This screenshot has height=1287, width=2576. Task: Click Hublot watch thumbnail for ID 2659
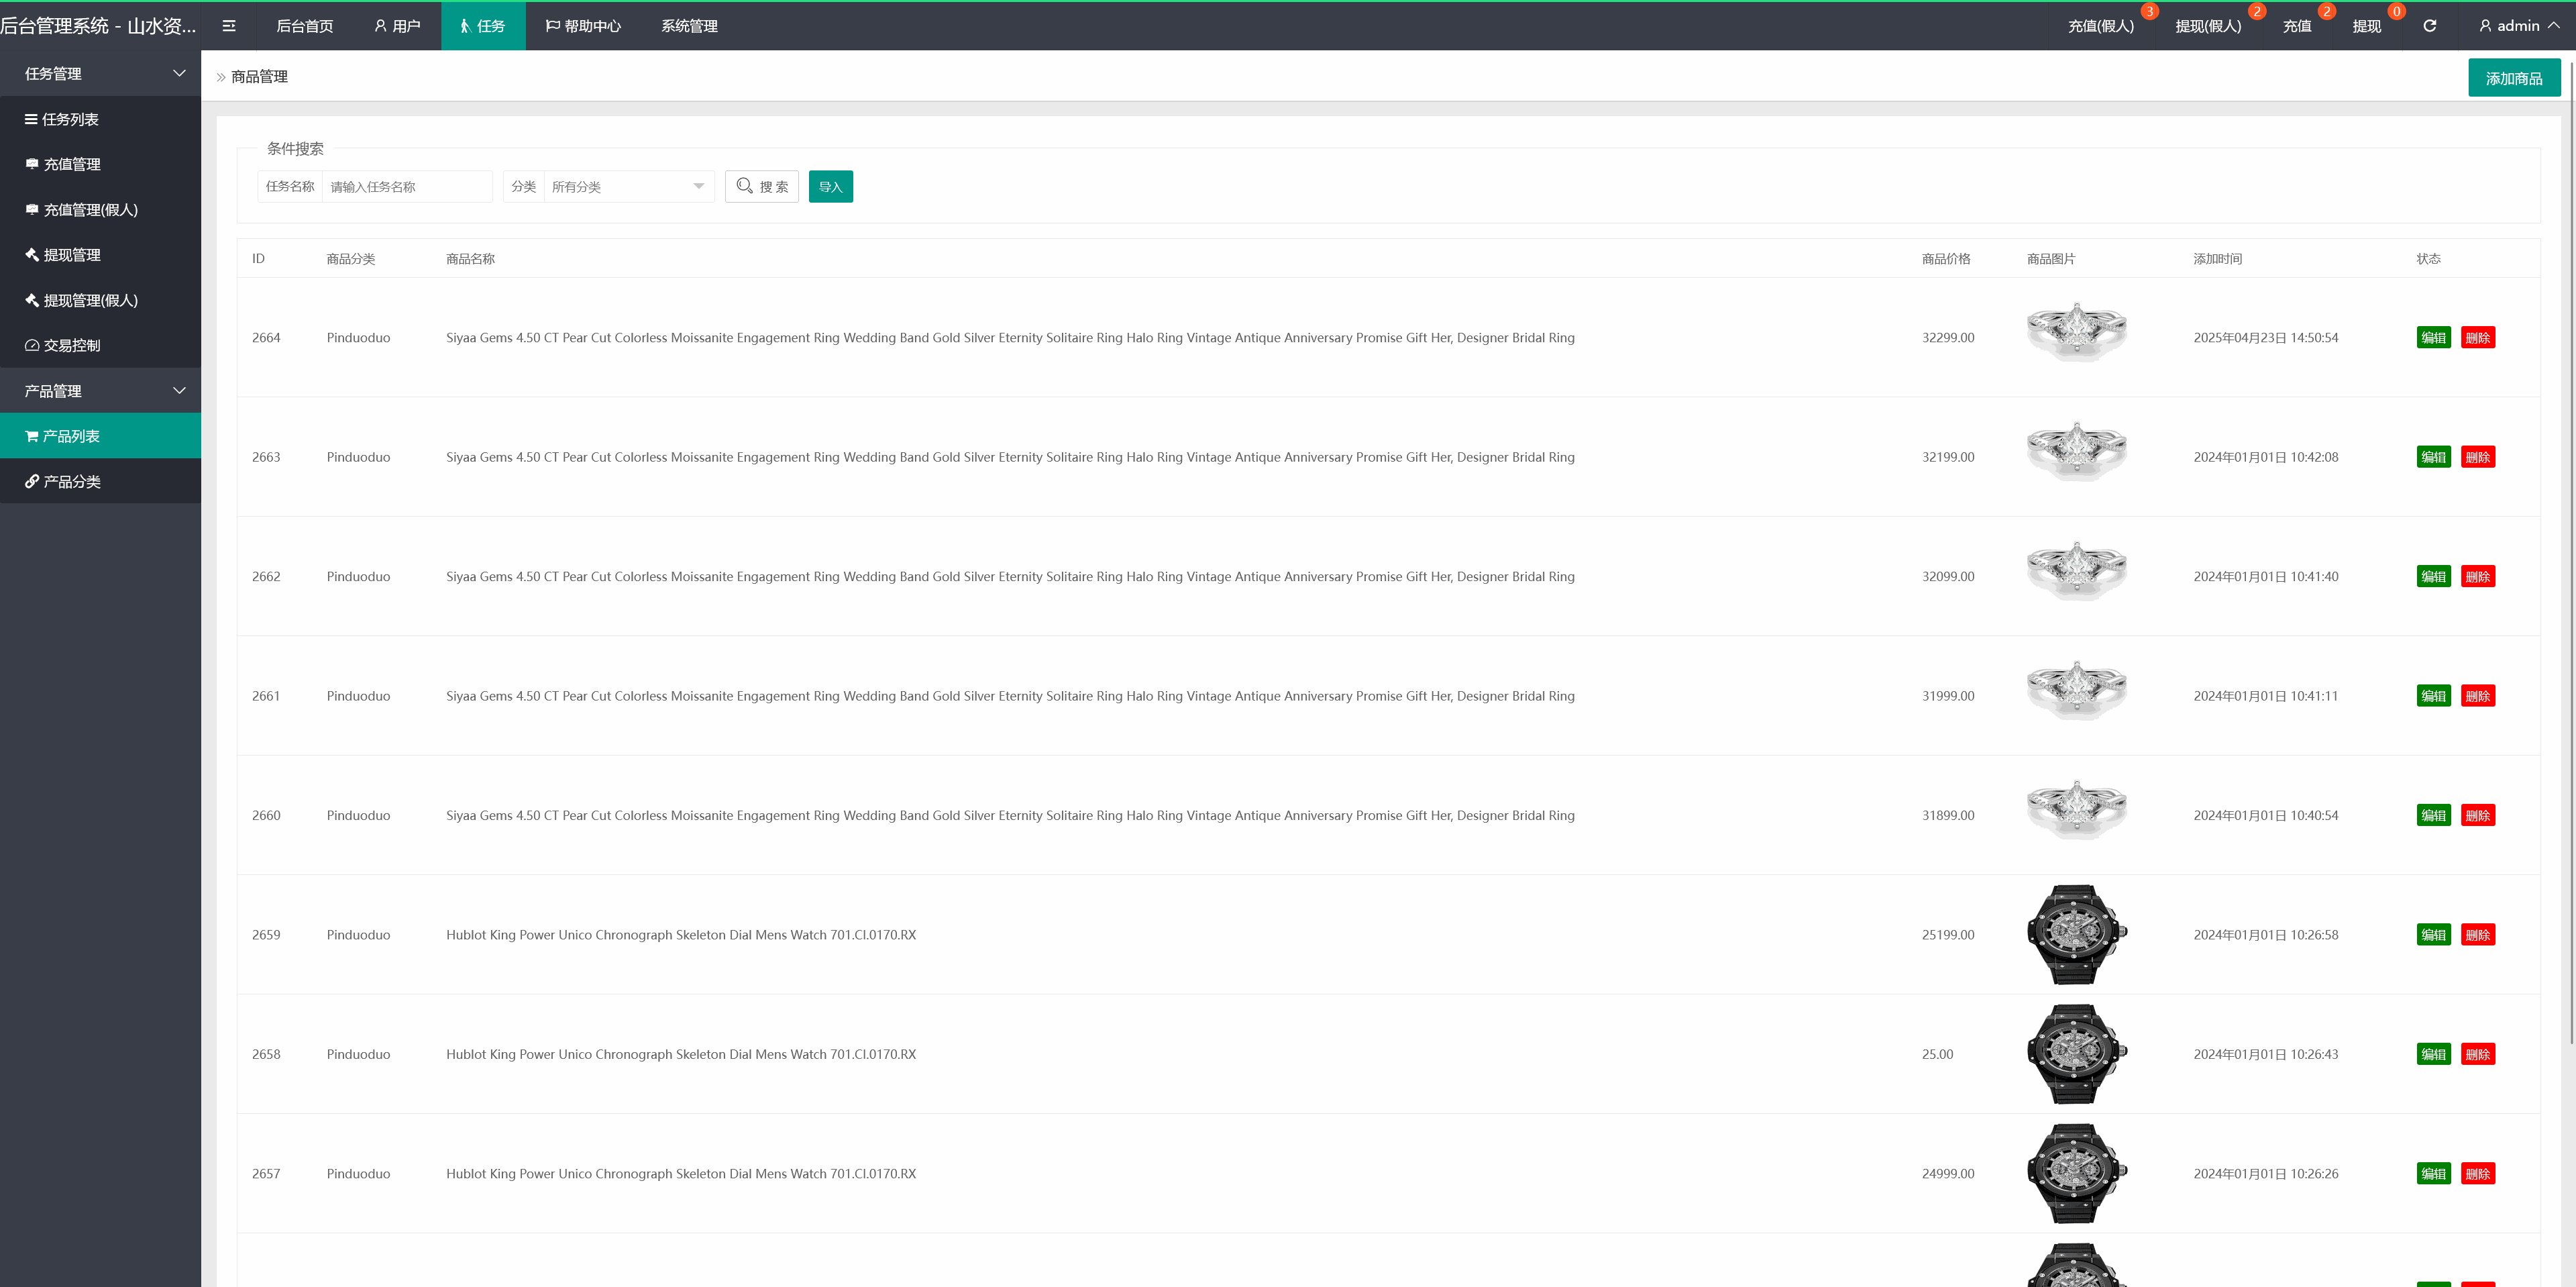tap(2076, 934)
